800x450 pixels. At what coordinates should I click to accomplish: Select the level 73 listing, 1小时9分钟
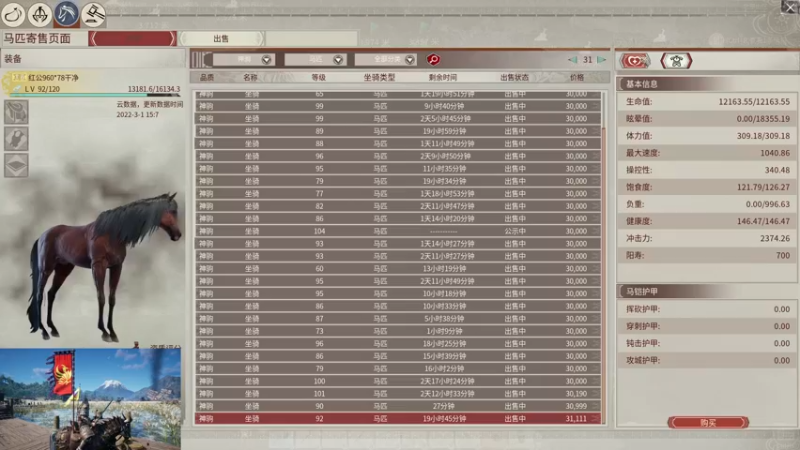click(x=397, y=331)
